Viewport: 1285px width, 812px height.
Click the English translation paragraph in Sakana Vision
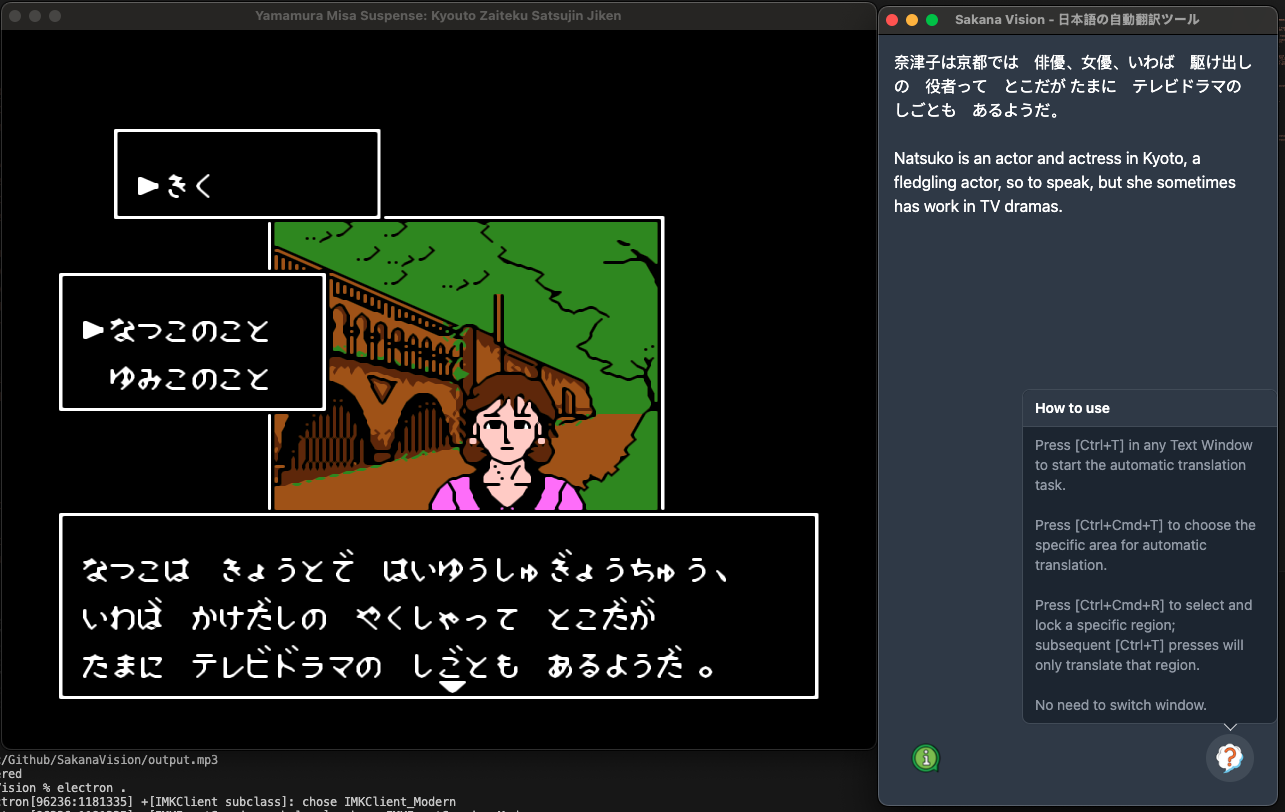(x=1065, y=182)
